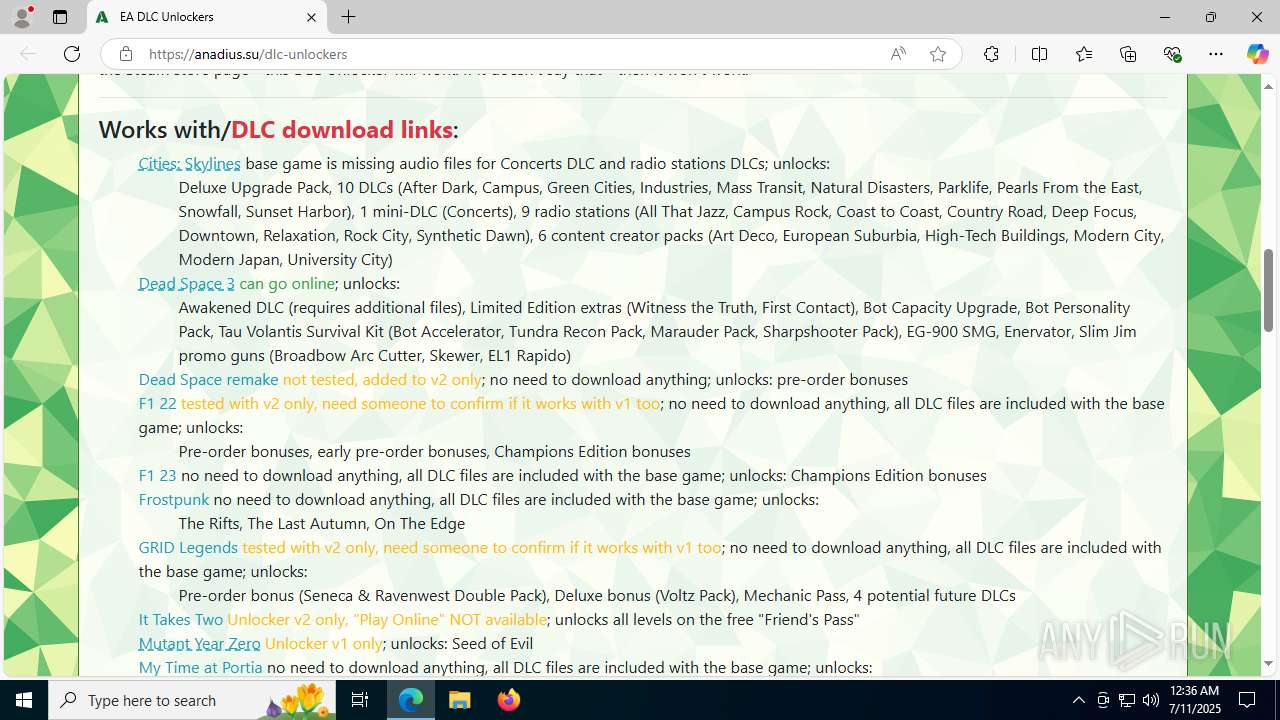Open File Explorer from taskbar
Image resolution: width=1280 pixels, height=720 pixels.
click(x=459, y=700)
